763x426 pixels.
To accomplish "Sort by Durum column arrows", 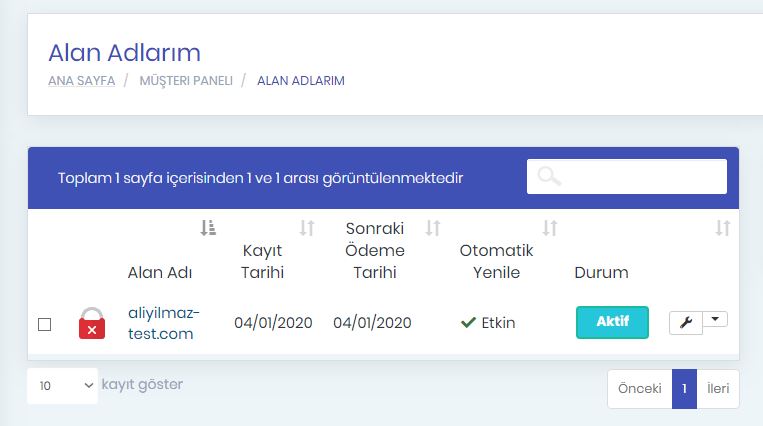I will pos(723,228).
